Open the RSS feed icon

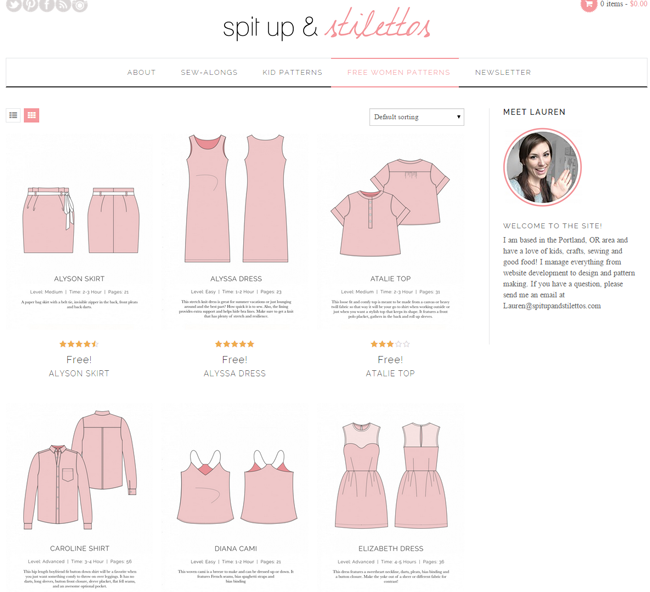[x=63, y=4]
